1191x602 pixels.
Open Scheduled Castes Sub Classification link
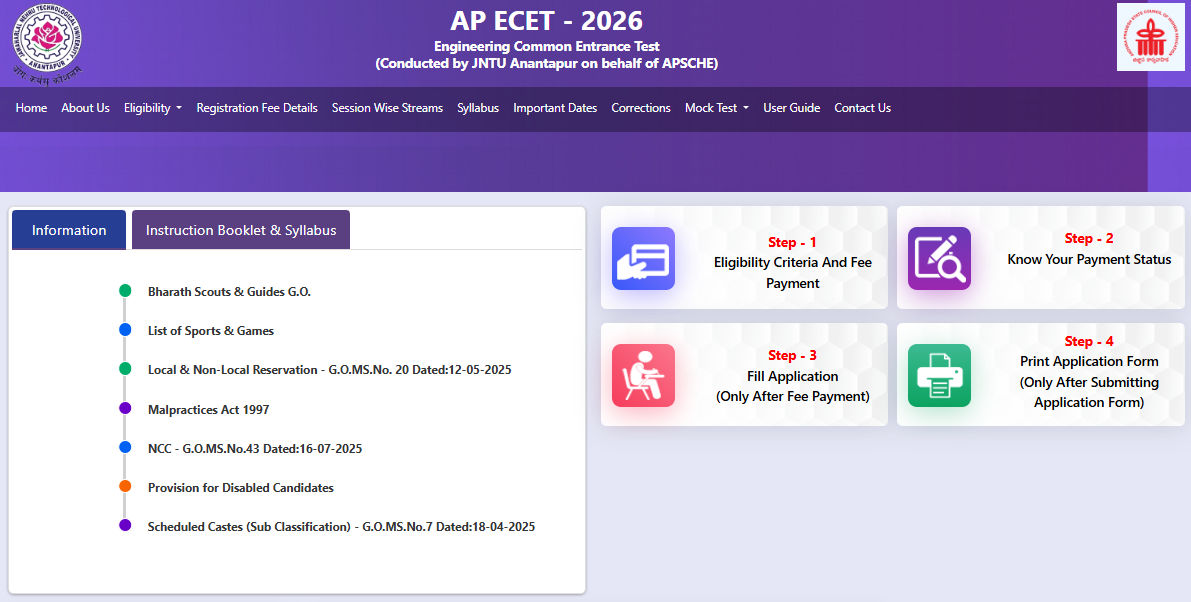(x=341, y=527)
